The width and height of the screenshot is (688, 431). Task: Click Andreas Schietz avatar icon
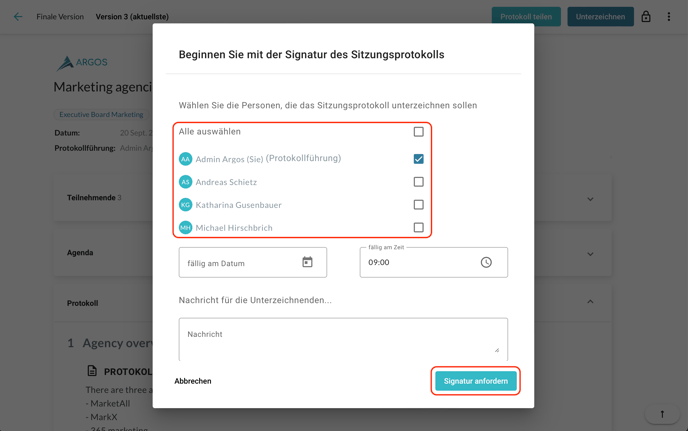click(x=186, y=182)
